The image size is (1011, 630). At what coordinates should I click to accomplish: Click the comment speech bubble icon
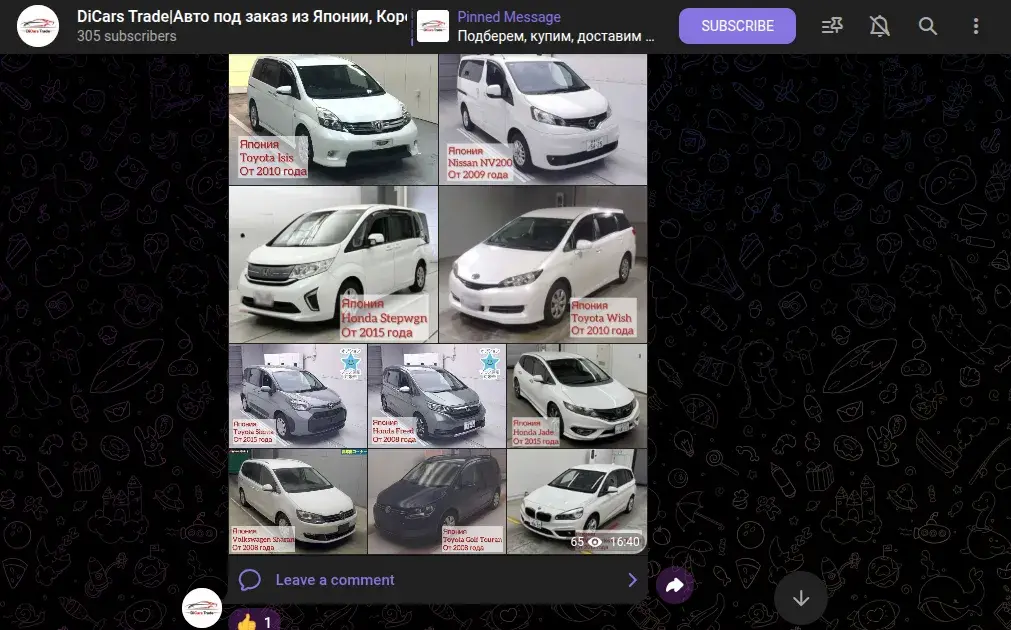coord(250,580)
